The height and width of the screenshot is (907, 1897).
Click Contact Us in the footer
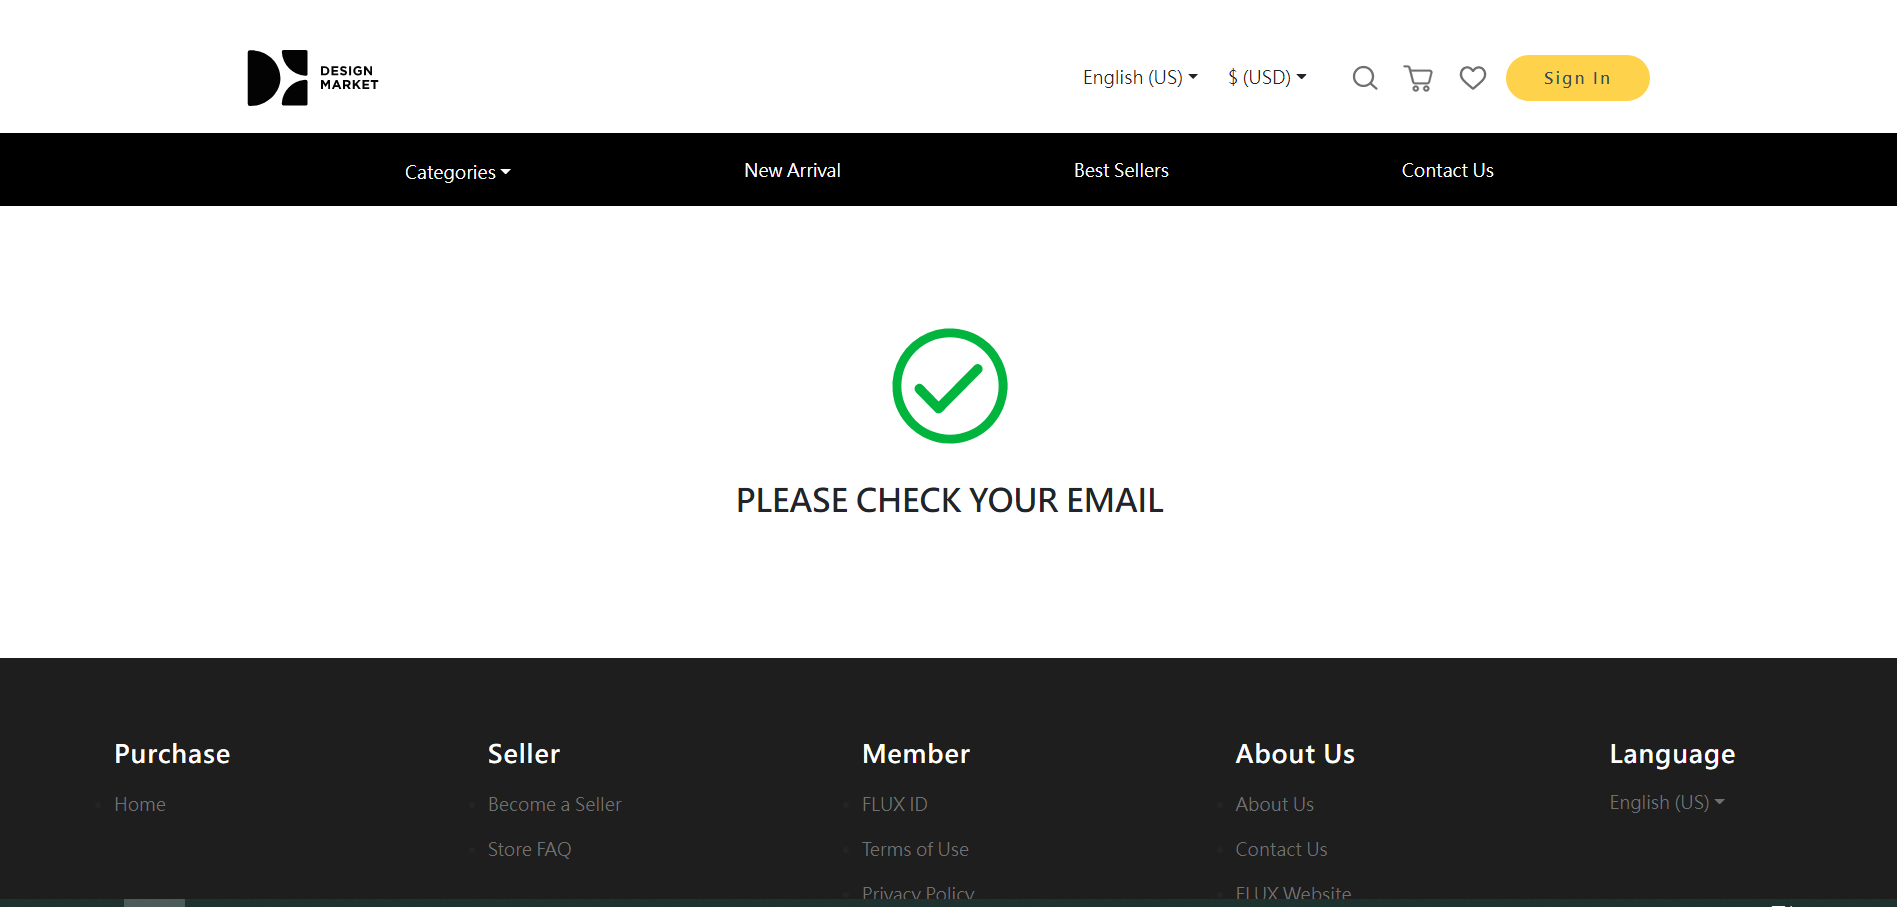[x=1281, y=850]
